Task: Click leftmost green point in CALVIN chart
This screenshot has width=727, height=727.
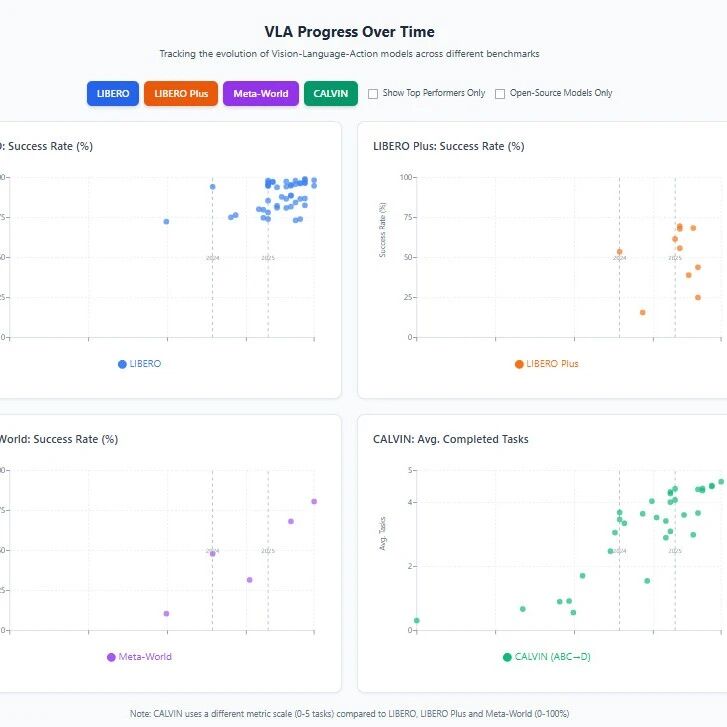Action: click(x=416, y=620)
